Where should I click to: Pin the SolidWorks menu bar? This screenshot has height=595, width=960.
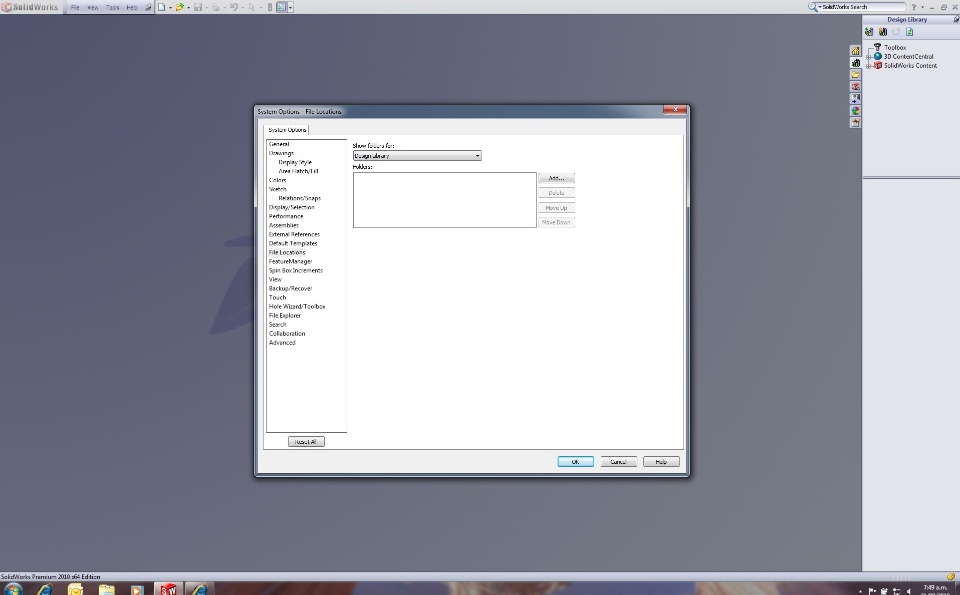click(x=148, y=7)
